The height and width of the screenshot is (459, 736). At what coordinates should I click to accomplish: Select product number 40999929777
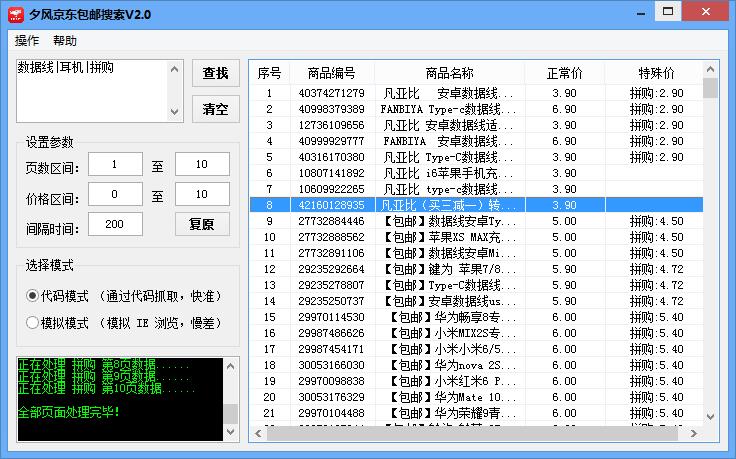(x=331, y=141)
